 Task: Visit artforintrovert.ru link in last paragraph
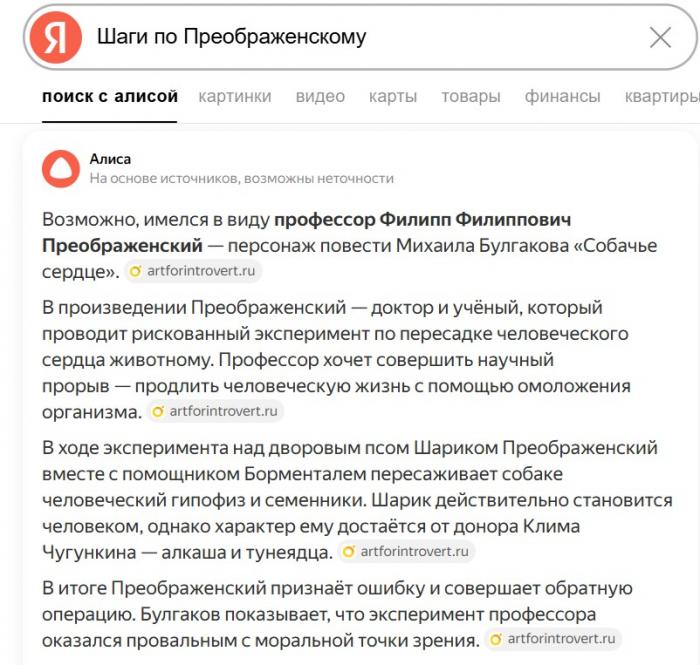pos(561,639)
